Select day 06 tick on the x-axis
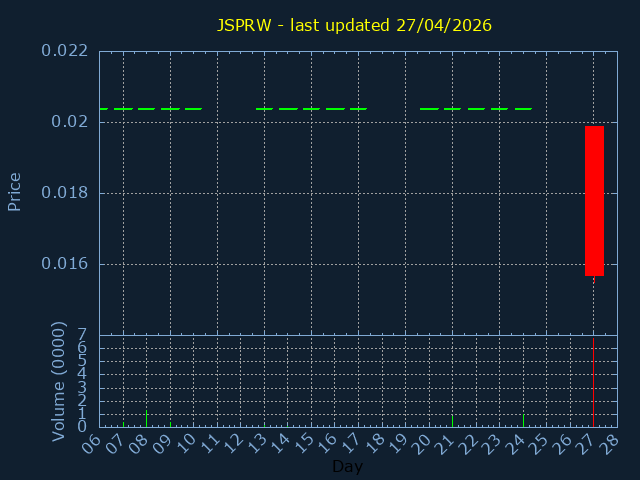 pos(91,443)
